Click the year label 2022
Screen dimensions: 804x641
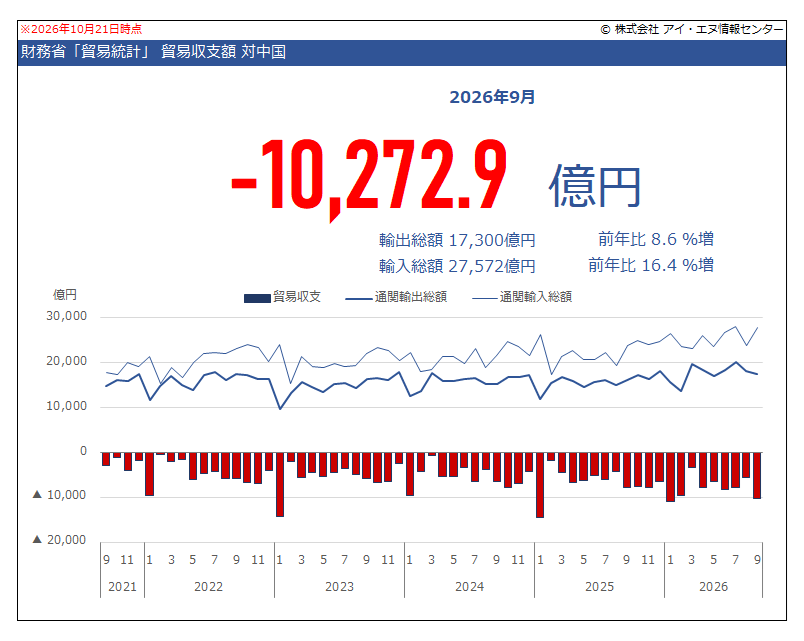tap(209, 587)
